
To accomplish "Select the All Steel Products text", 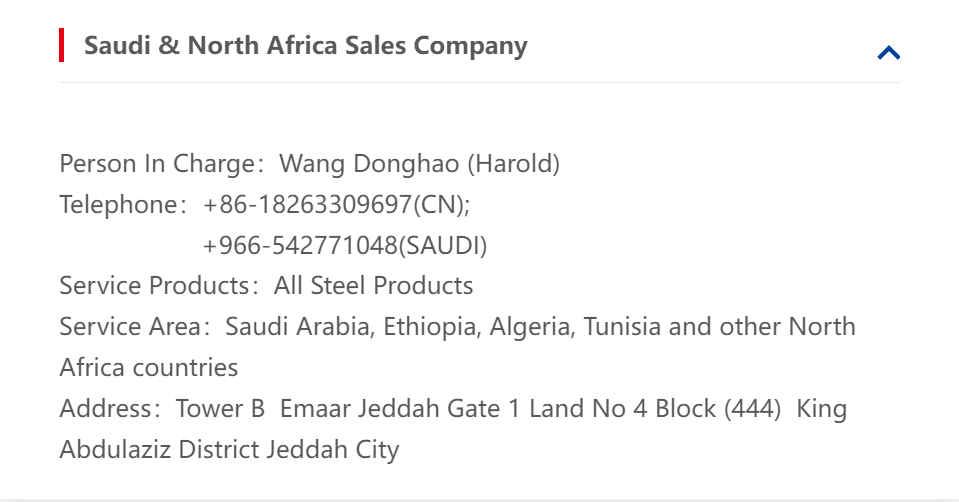I will (373, 287).
